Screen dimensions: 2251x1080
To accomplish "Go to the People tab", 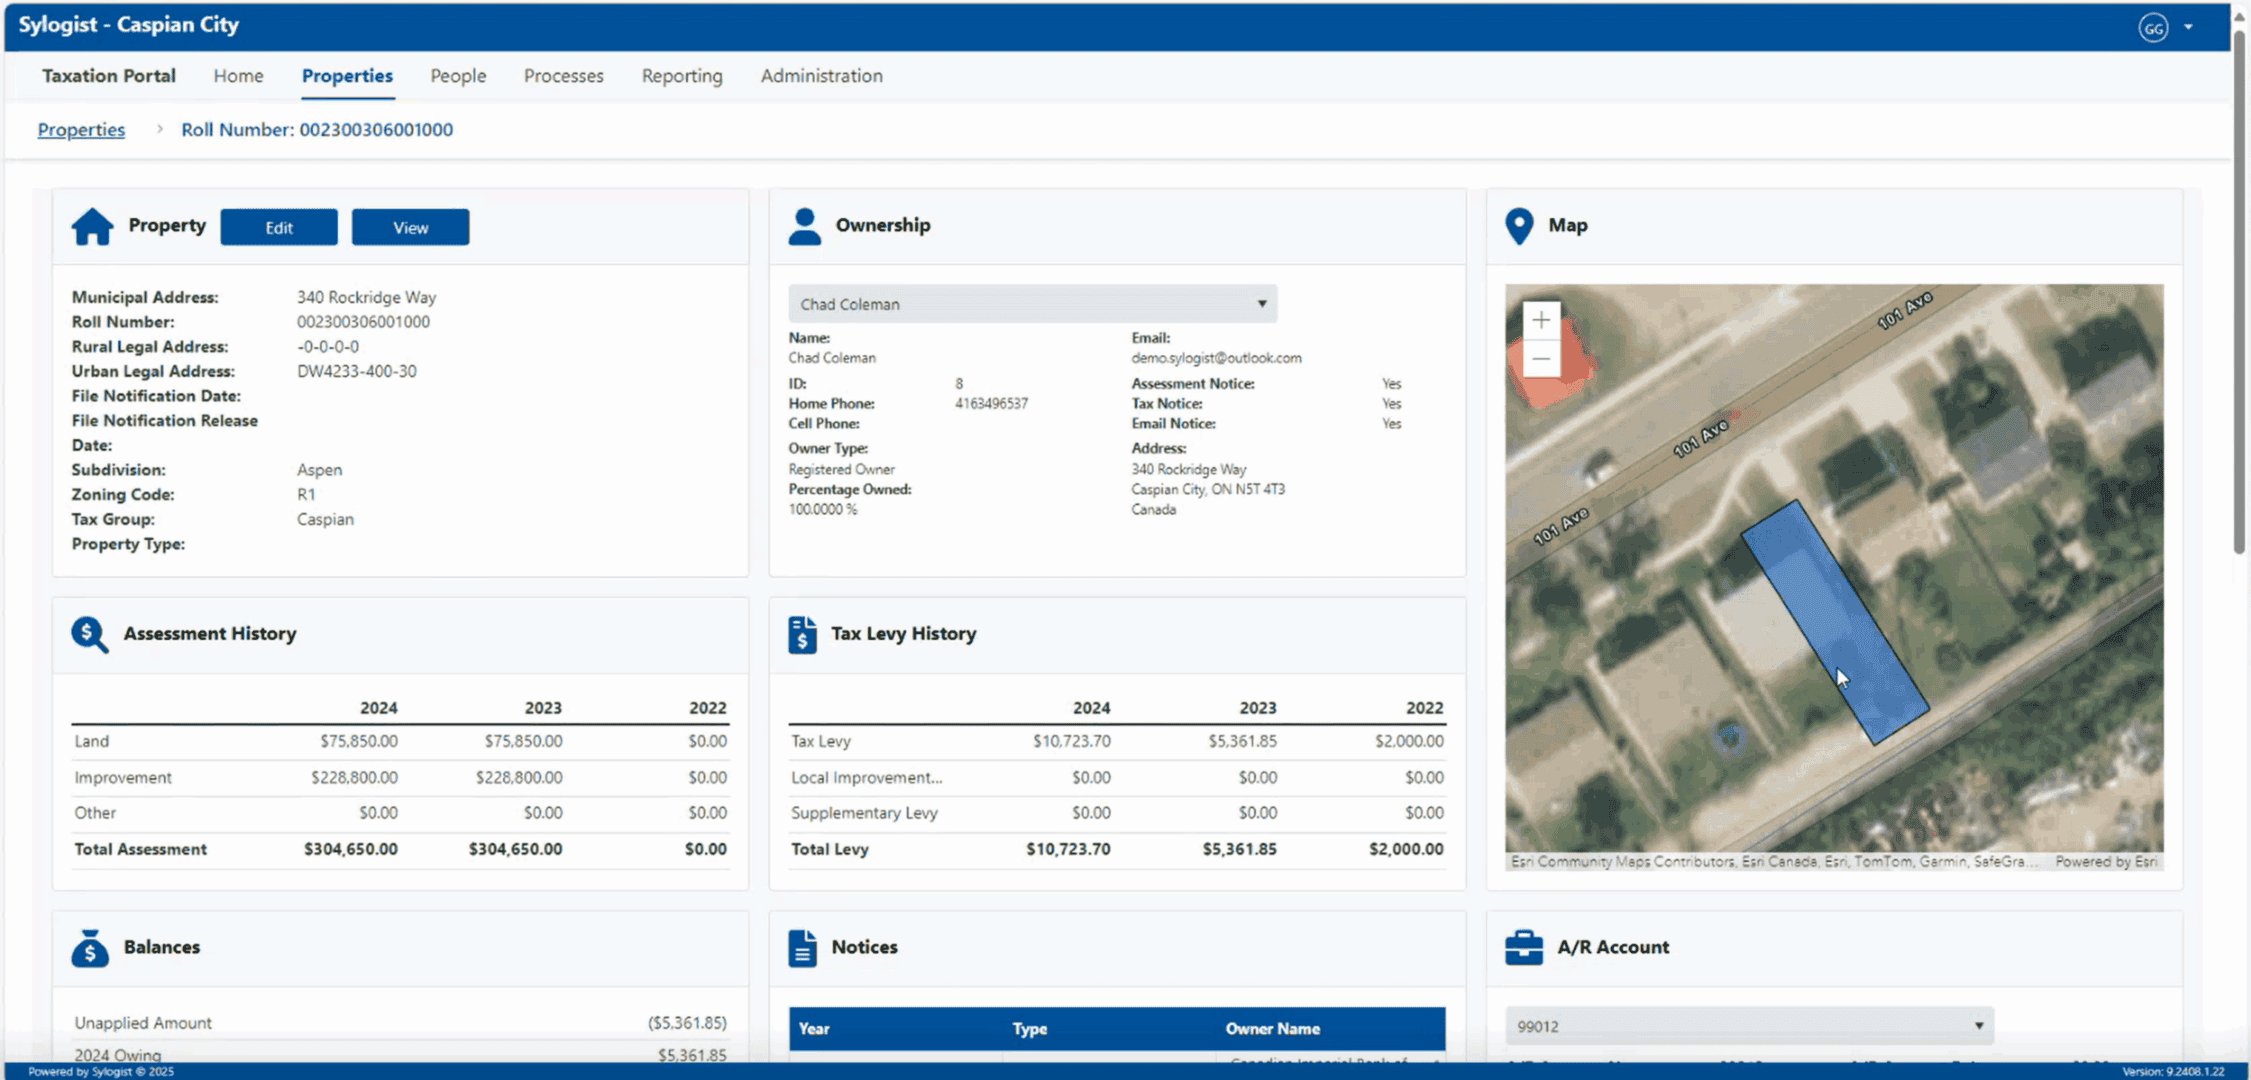I will pos(458,76).
